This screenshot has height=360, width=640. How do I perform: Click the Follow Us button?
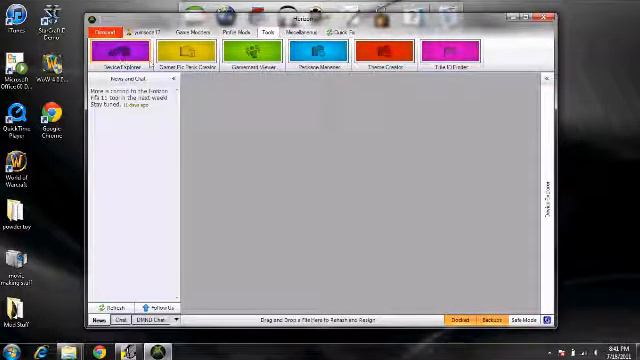158,308
